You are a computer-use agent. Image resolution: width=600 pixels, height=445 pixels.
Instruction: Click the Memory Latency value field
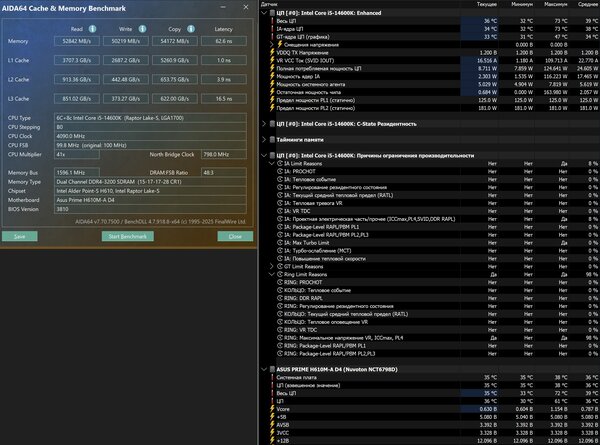coord(223,41)
